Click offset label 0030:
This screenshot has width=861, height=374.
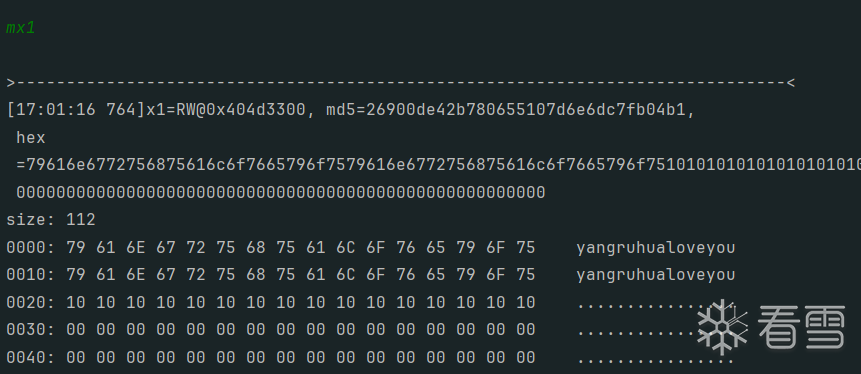31,330
